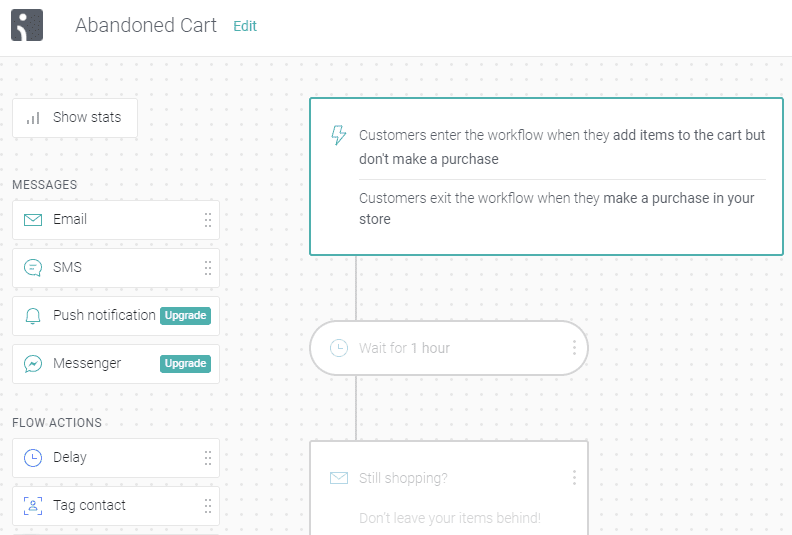This screenshot has height=535, width=792.
Task: Click the drag handle dots on the SMS item
Action: pos(208,268)
